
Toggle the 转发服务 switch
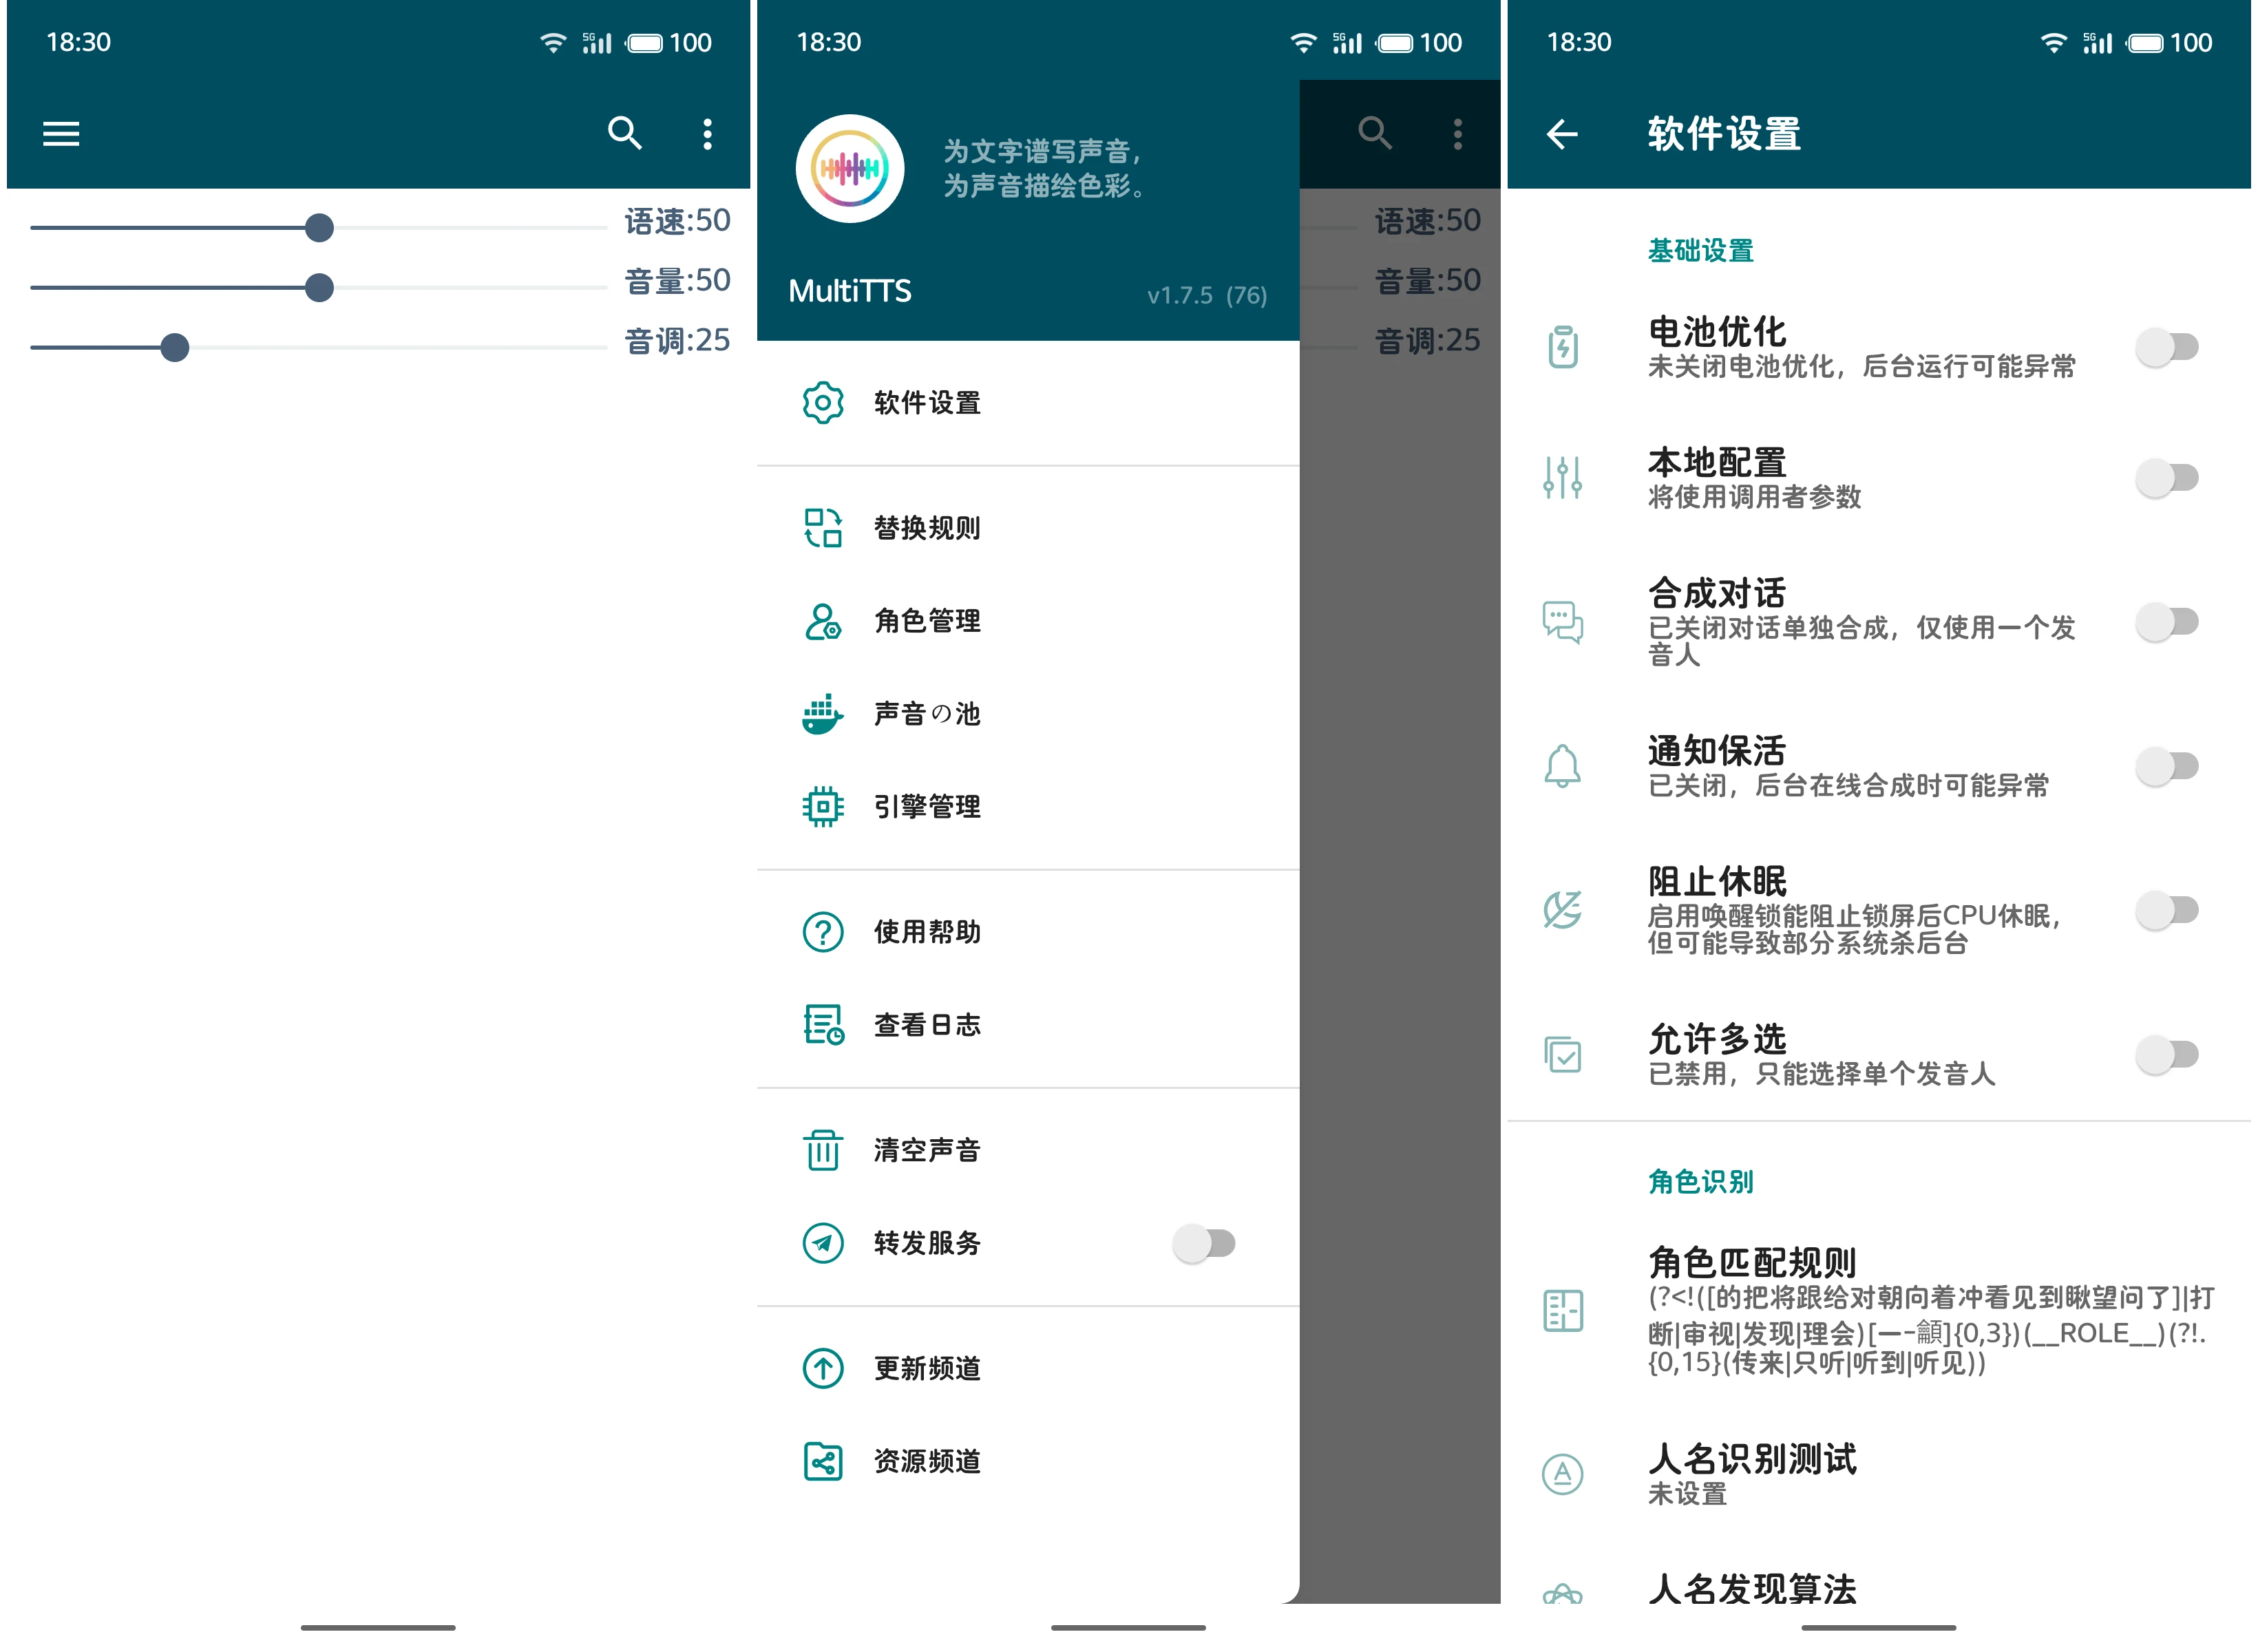1205,1243
